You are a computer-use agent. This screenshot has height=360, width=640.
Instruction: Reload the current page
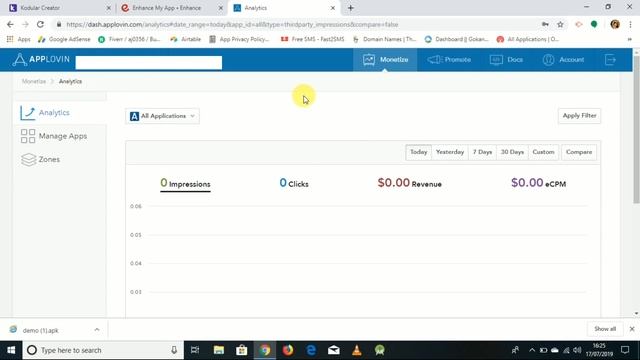(40, 24)
